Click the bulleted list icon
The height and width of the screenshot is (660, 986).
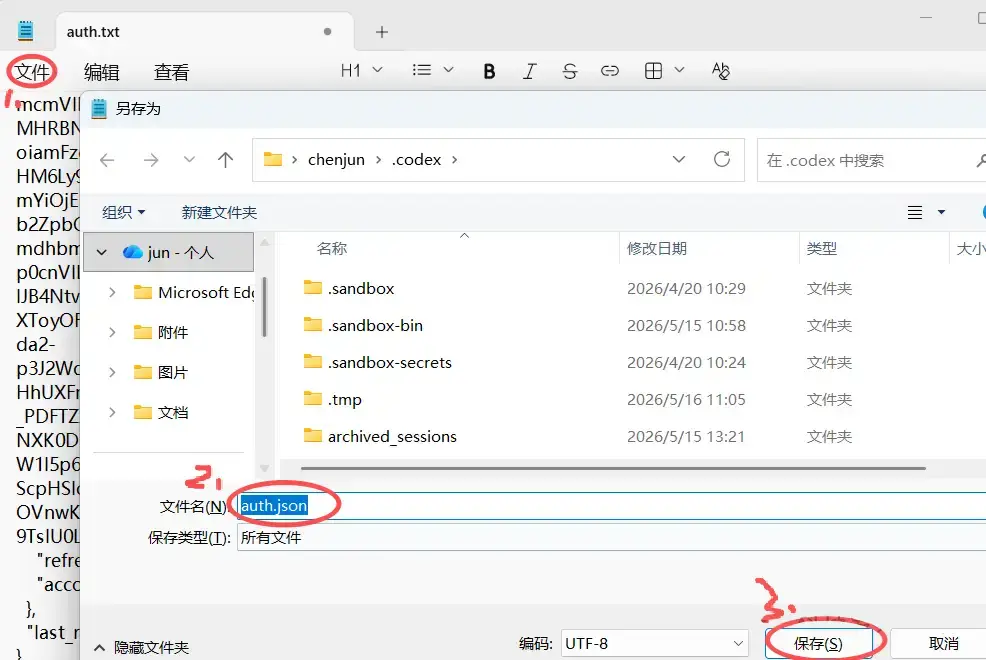pyautogui.click(x=422, y=70)
